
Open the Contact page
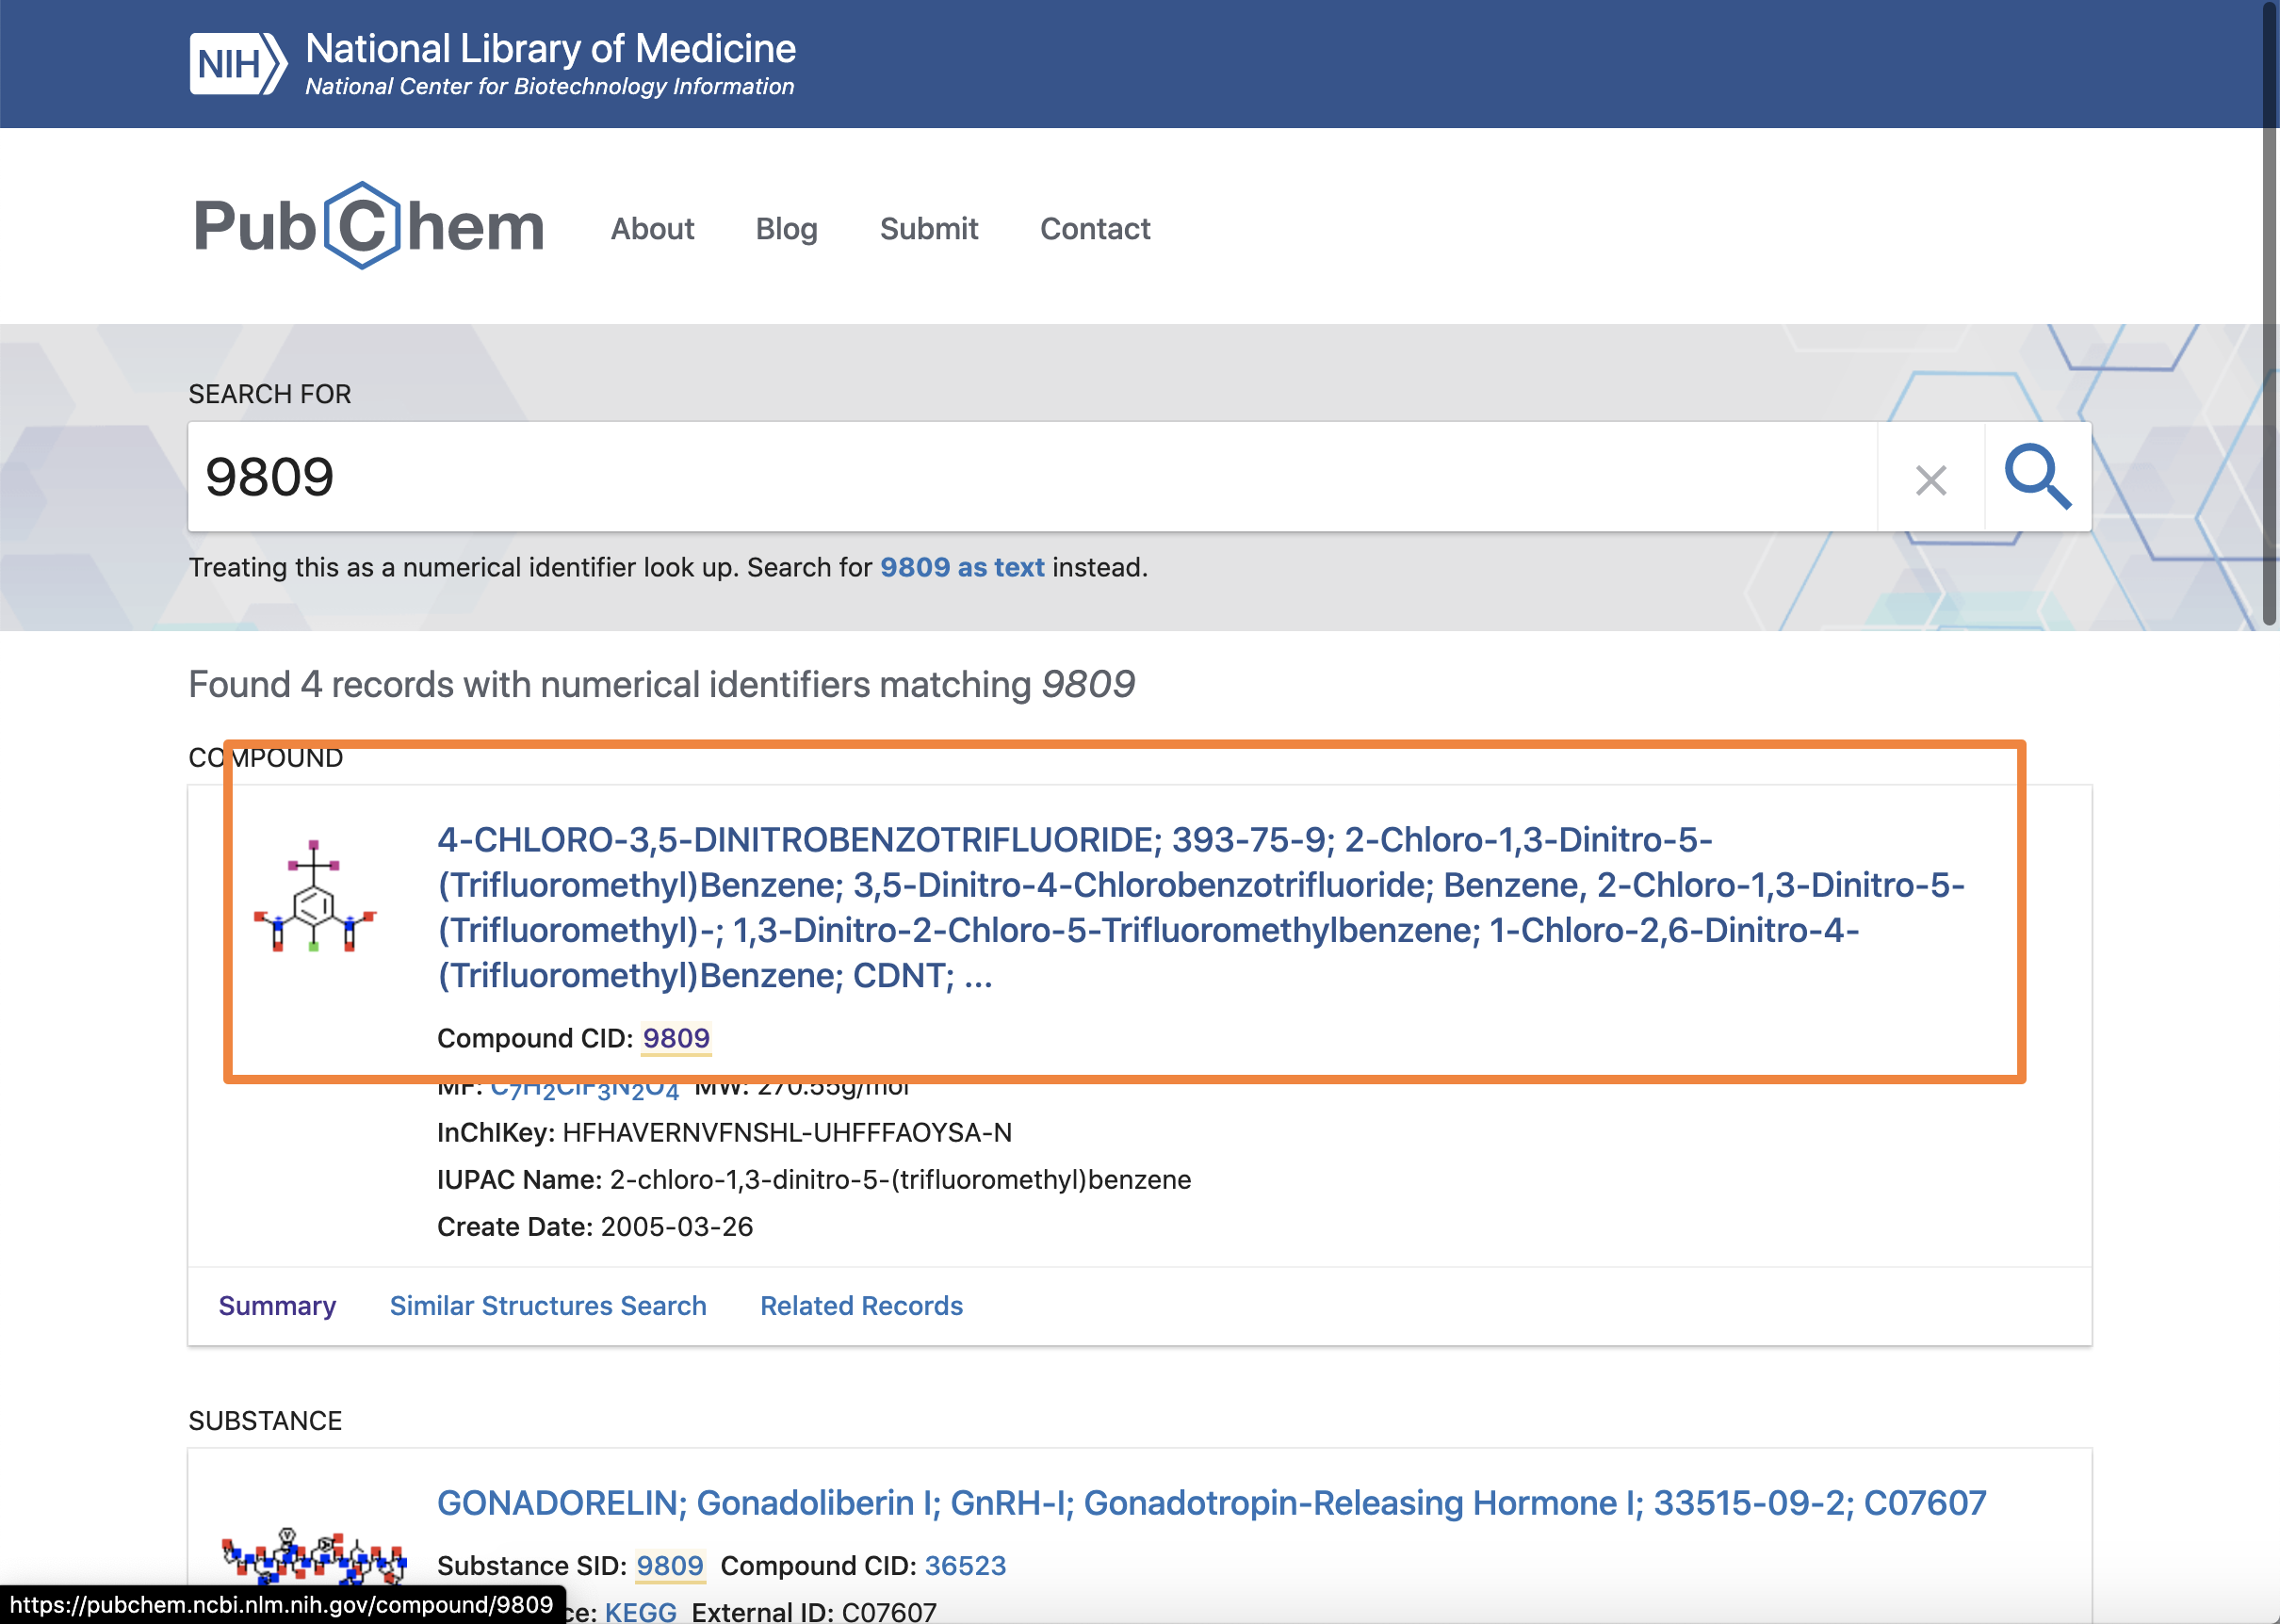(x=1095, y=229)
